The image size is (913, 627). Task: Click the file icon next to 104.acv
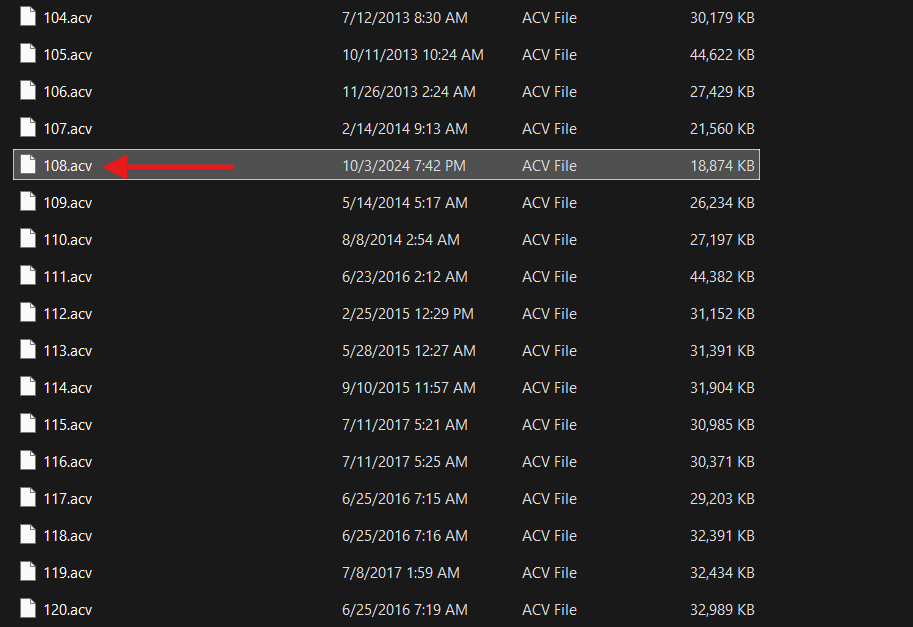[x=28, y=18]
